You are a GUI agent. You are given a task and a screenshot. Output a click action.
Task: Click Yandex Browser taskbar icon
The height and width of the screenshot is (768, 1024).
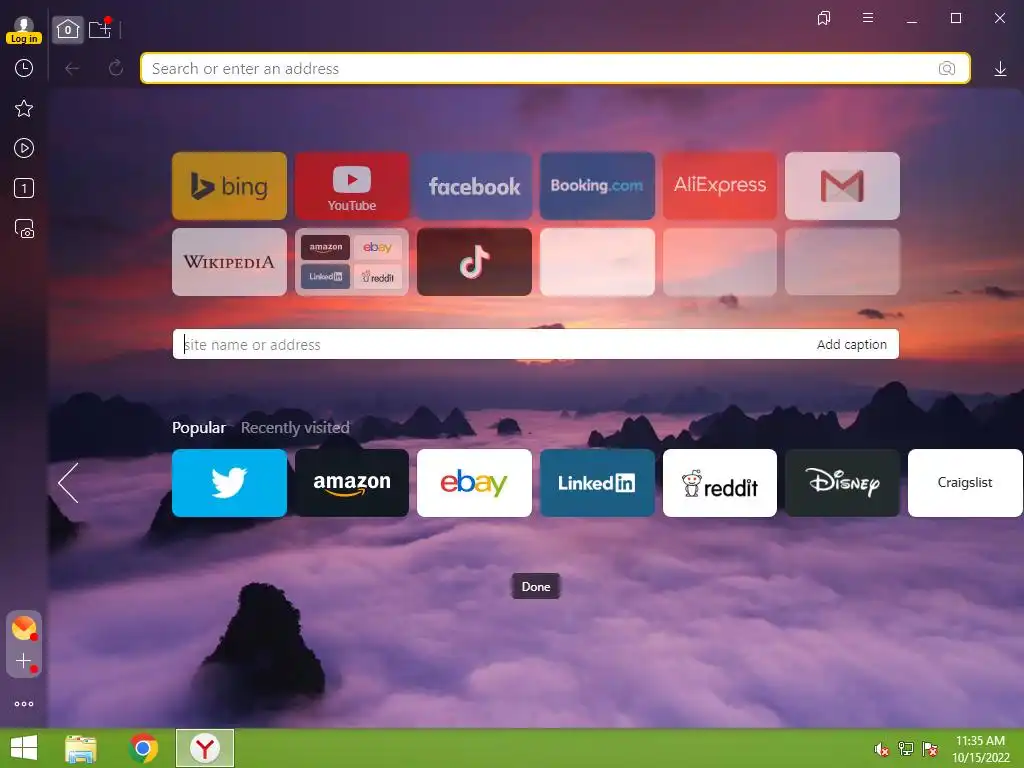[205, 748]
